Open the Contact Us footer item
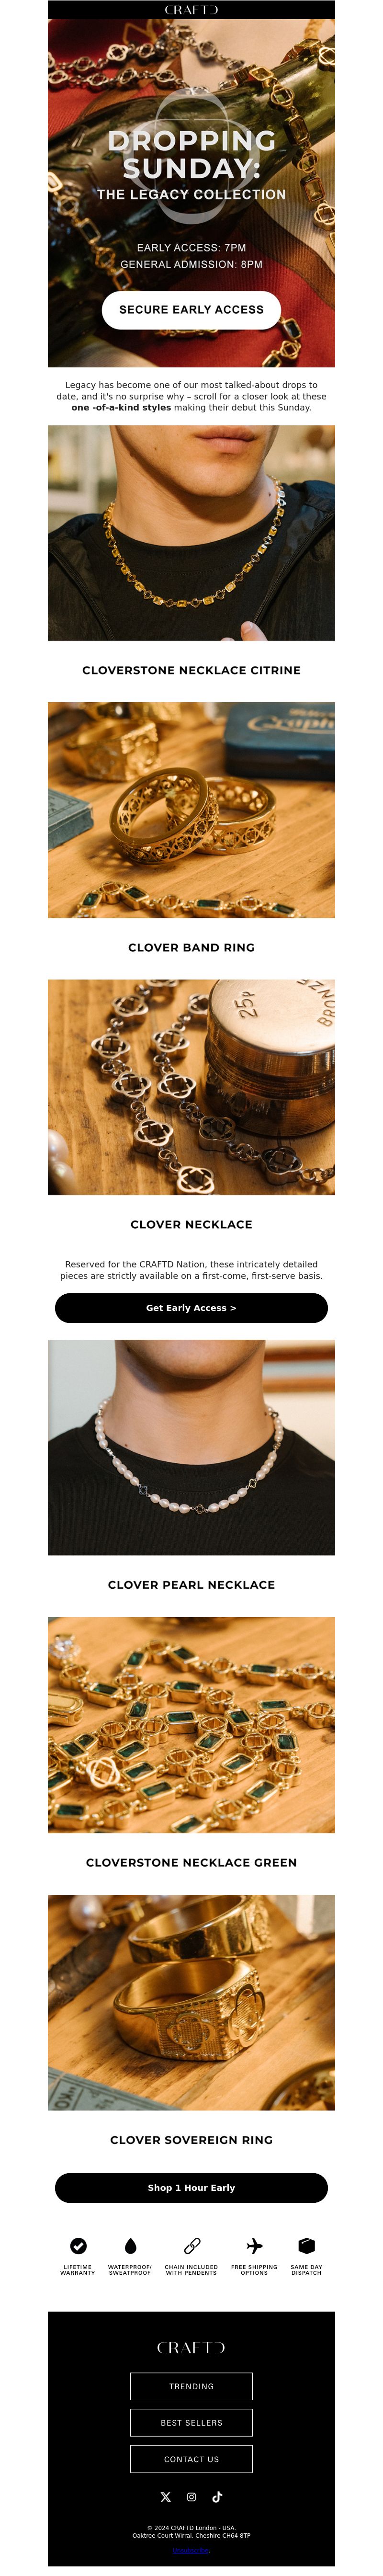This screenshot has height=2576, width=383. tap(191, 2459)
